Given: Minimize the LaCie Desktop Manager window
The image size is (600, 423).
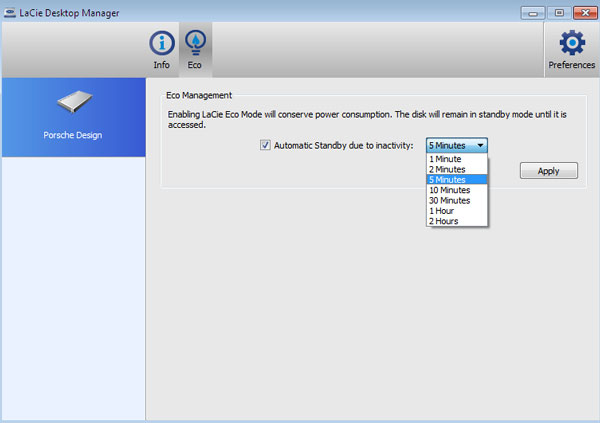Looking at the screenshot, I should point(532,11).
